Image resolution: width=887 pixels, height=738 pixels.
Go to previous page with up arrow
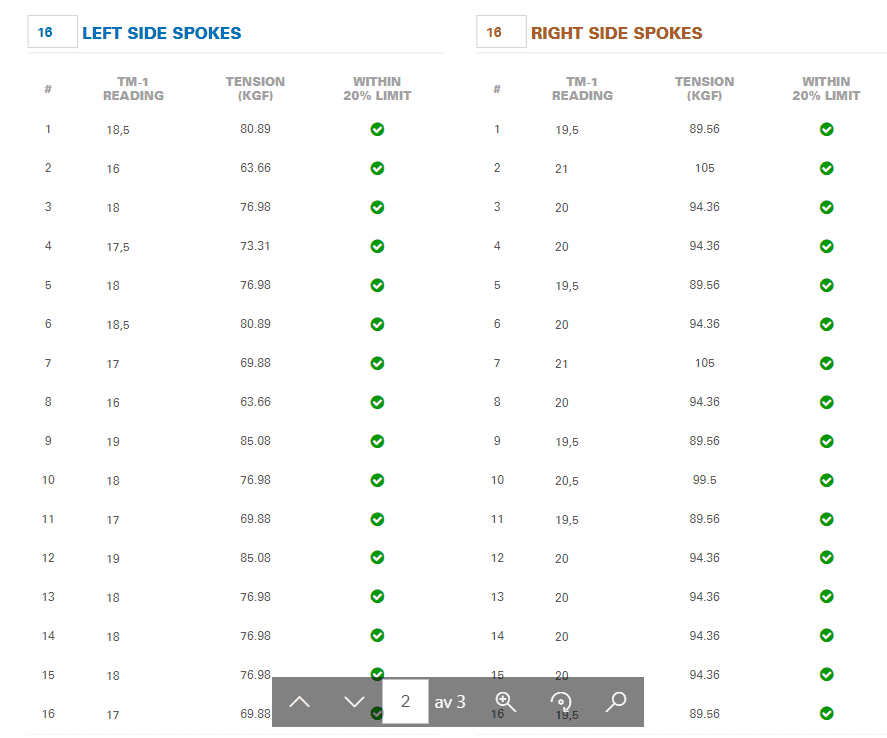tap(299, 702)
